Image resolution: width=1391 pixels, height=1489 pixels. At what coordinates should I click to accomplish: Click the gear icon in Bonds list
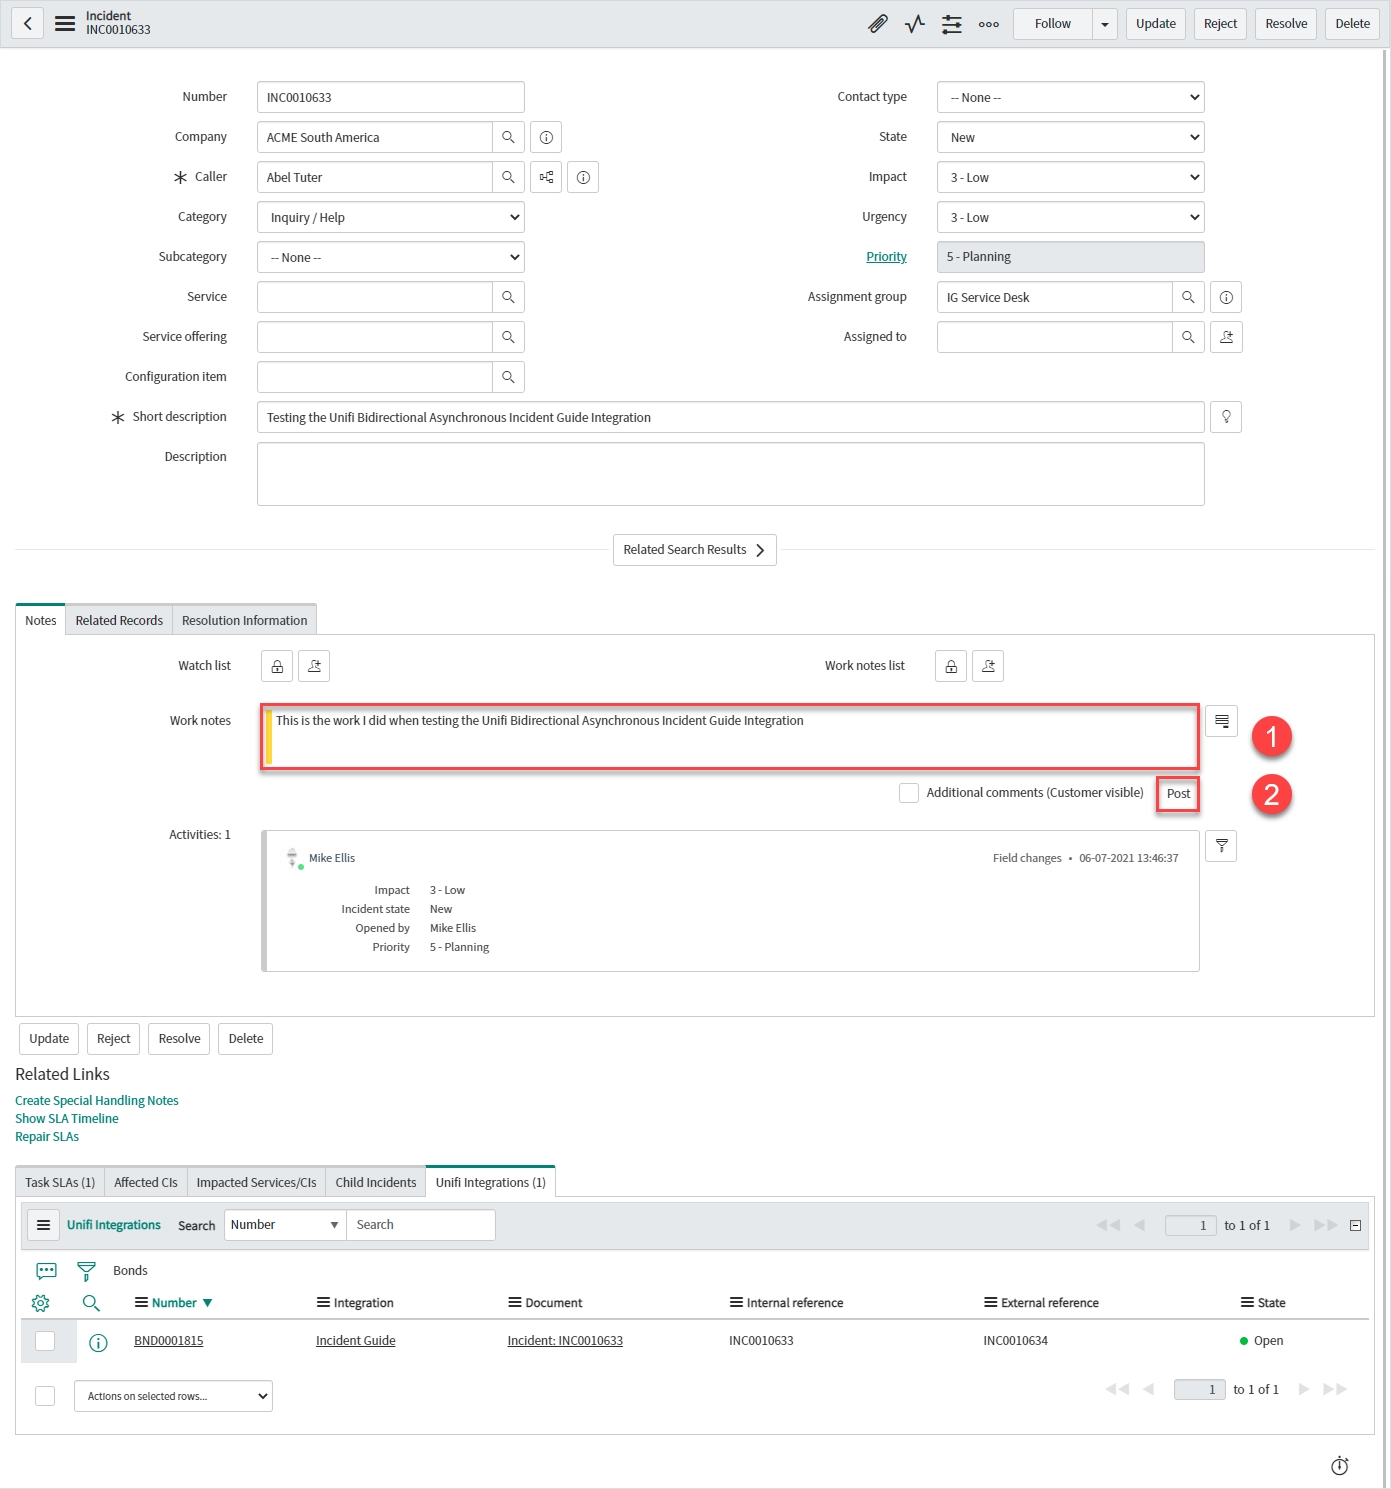coord(41,1303)
